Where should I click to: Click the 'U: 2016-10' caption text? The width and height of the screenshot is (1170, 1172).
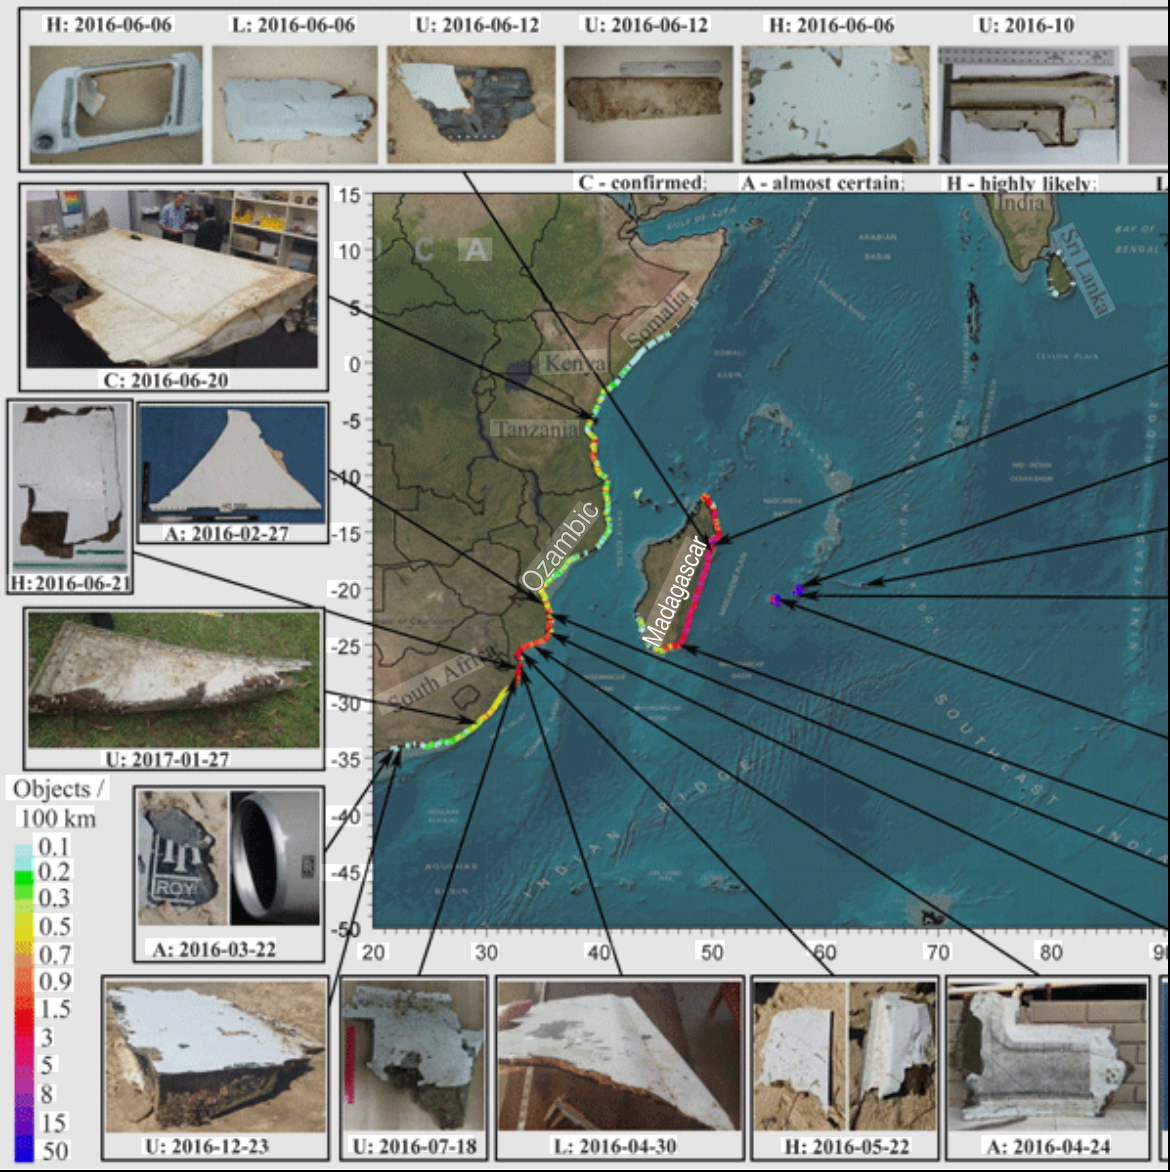click(x=1026, y=25)
